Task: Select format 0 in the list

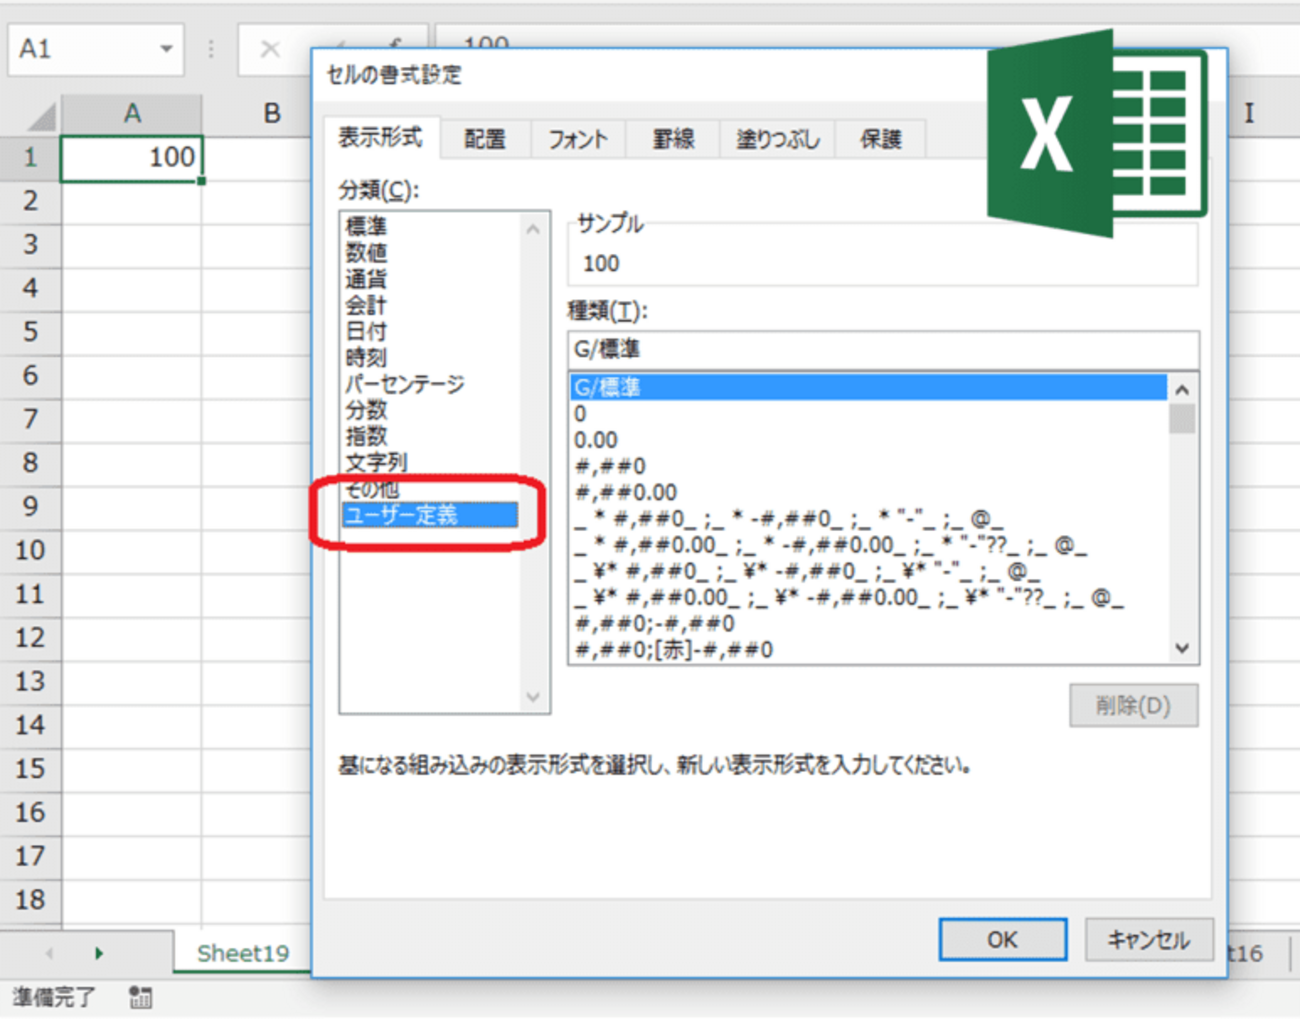Action: click(x=868, y=414)
